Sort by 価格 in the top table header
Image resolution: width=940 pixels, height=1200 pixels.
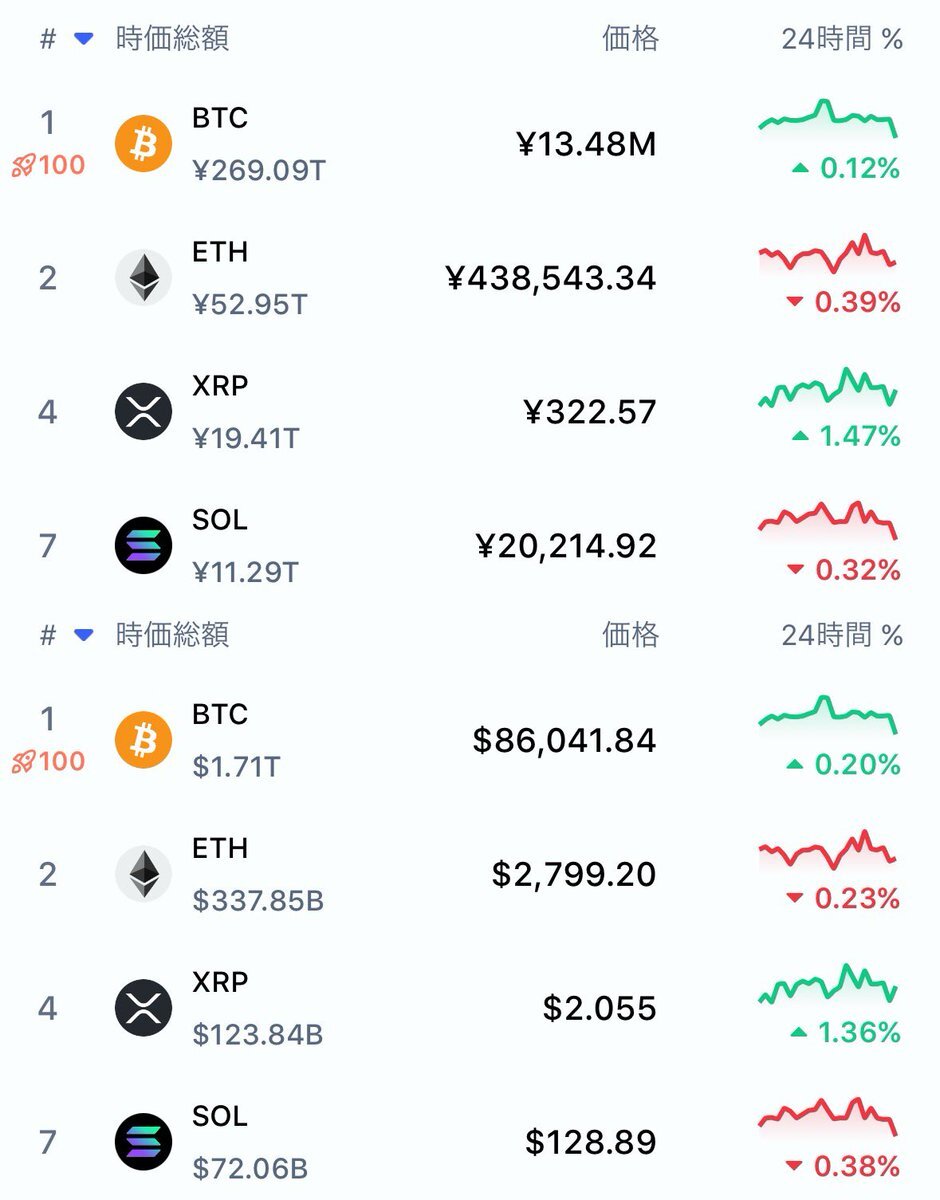[x=630, y=39]
